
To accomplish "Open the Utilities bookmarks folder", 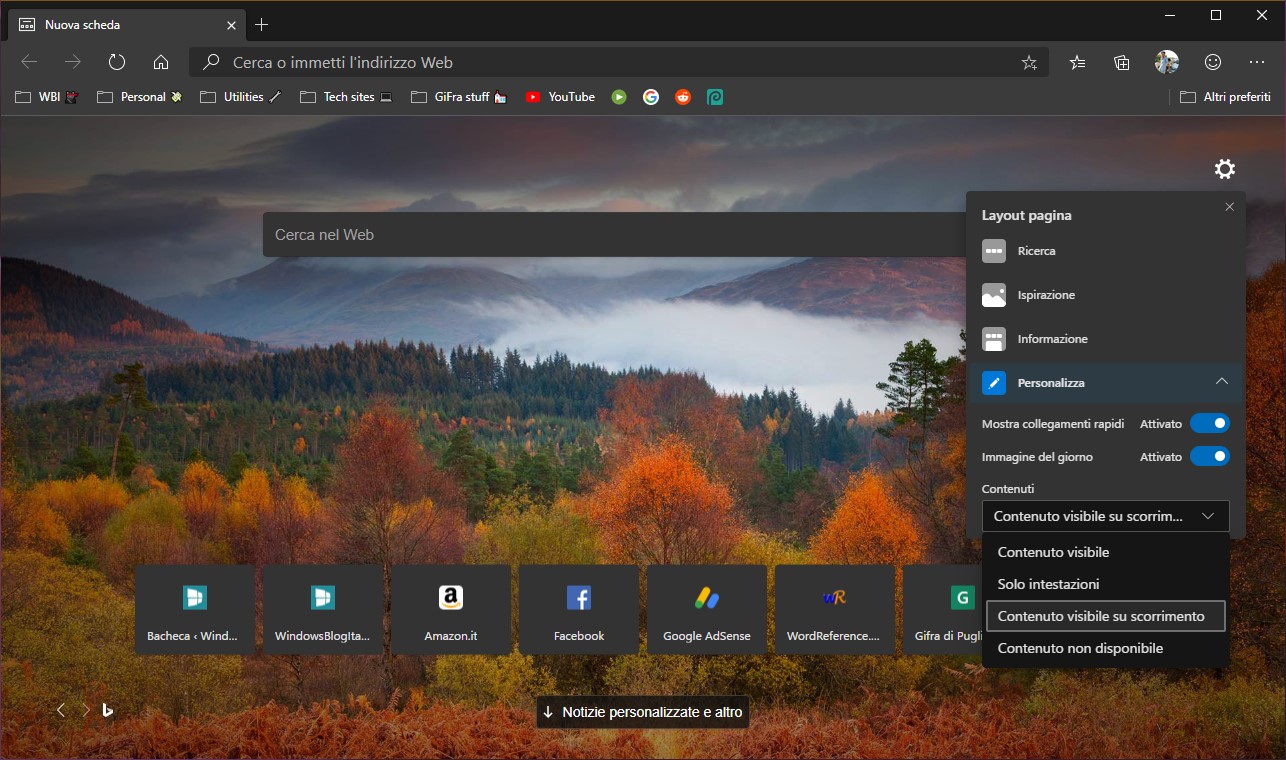I will (241, 97).
